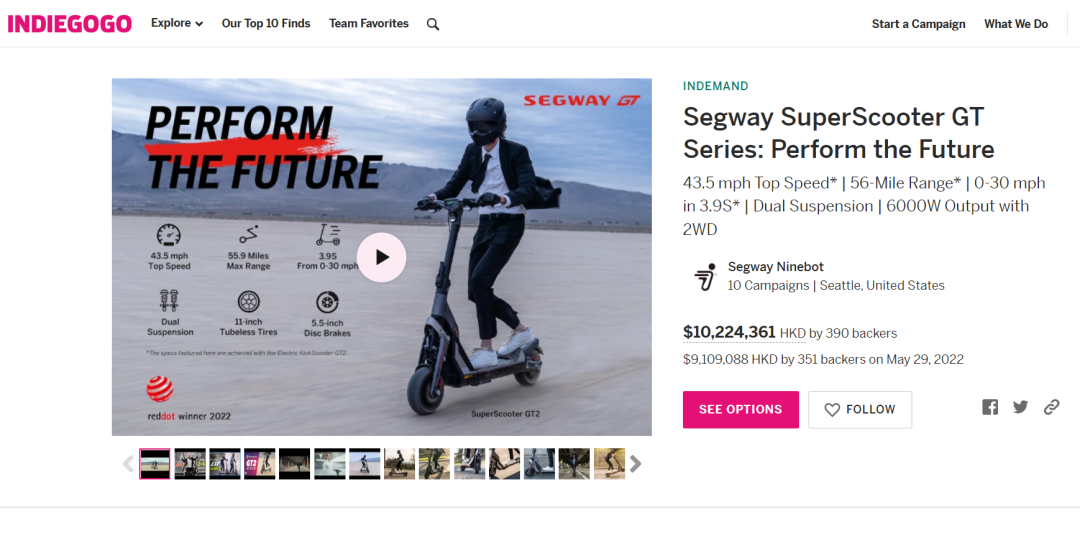Screen dimensions: 1080x536
Task: Expand the Explore dropdown menu
Action: coord(177,23)
